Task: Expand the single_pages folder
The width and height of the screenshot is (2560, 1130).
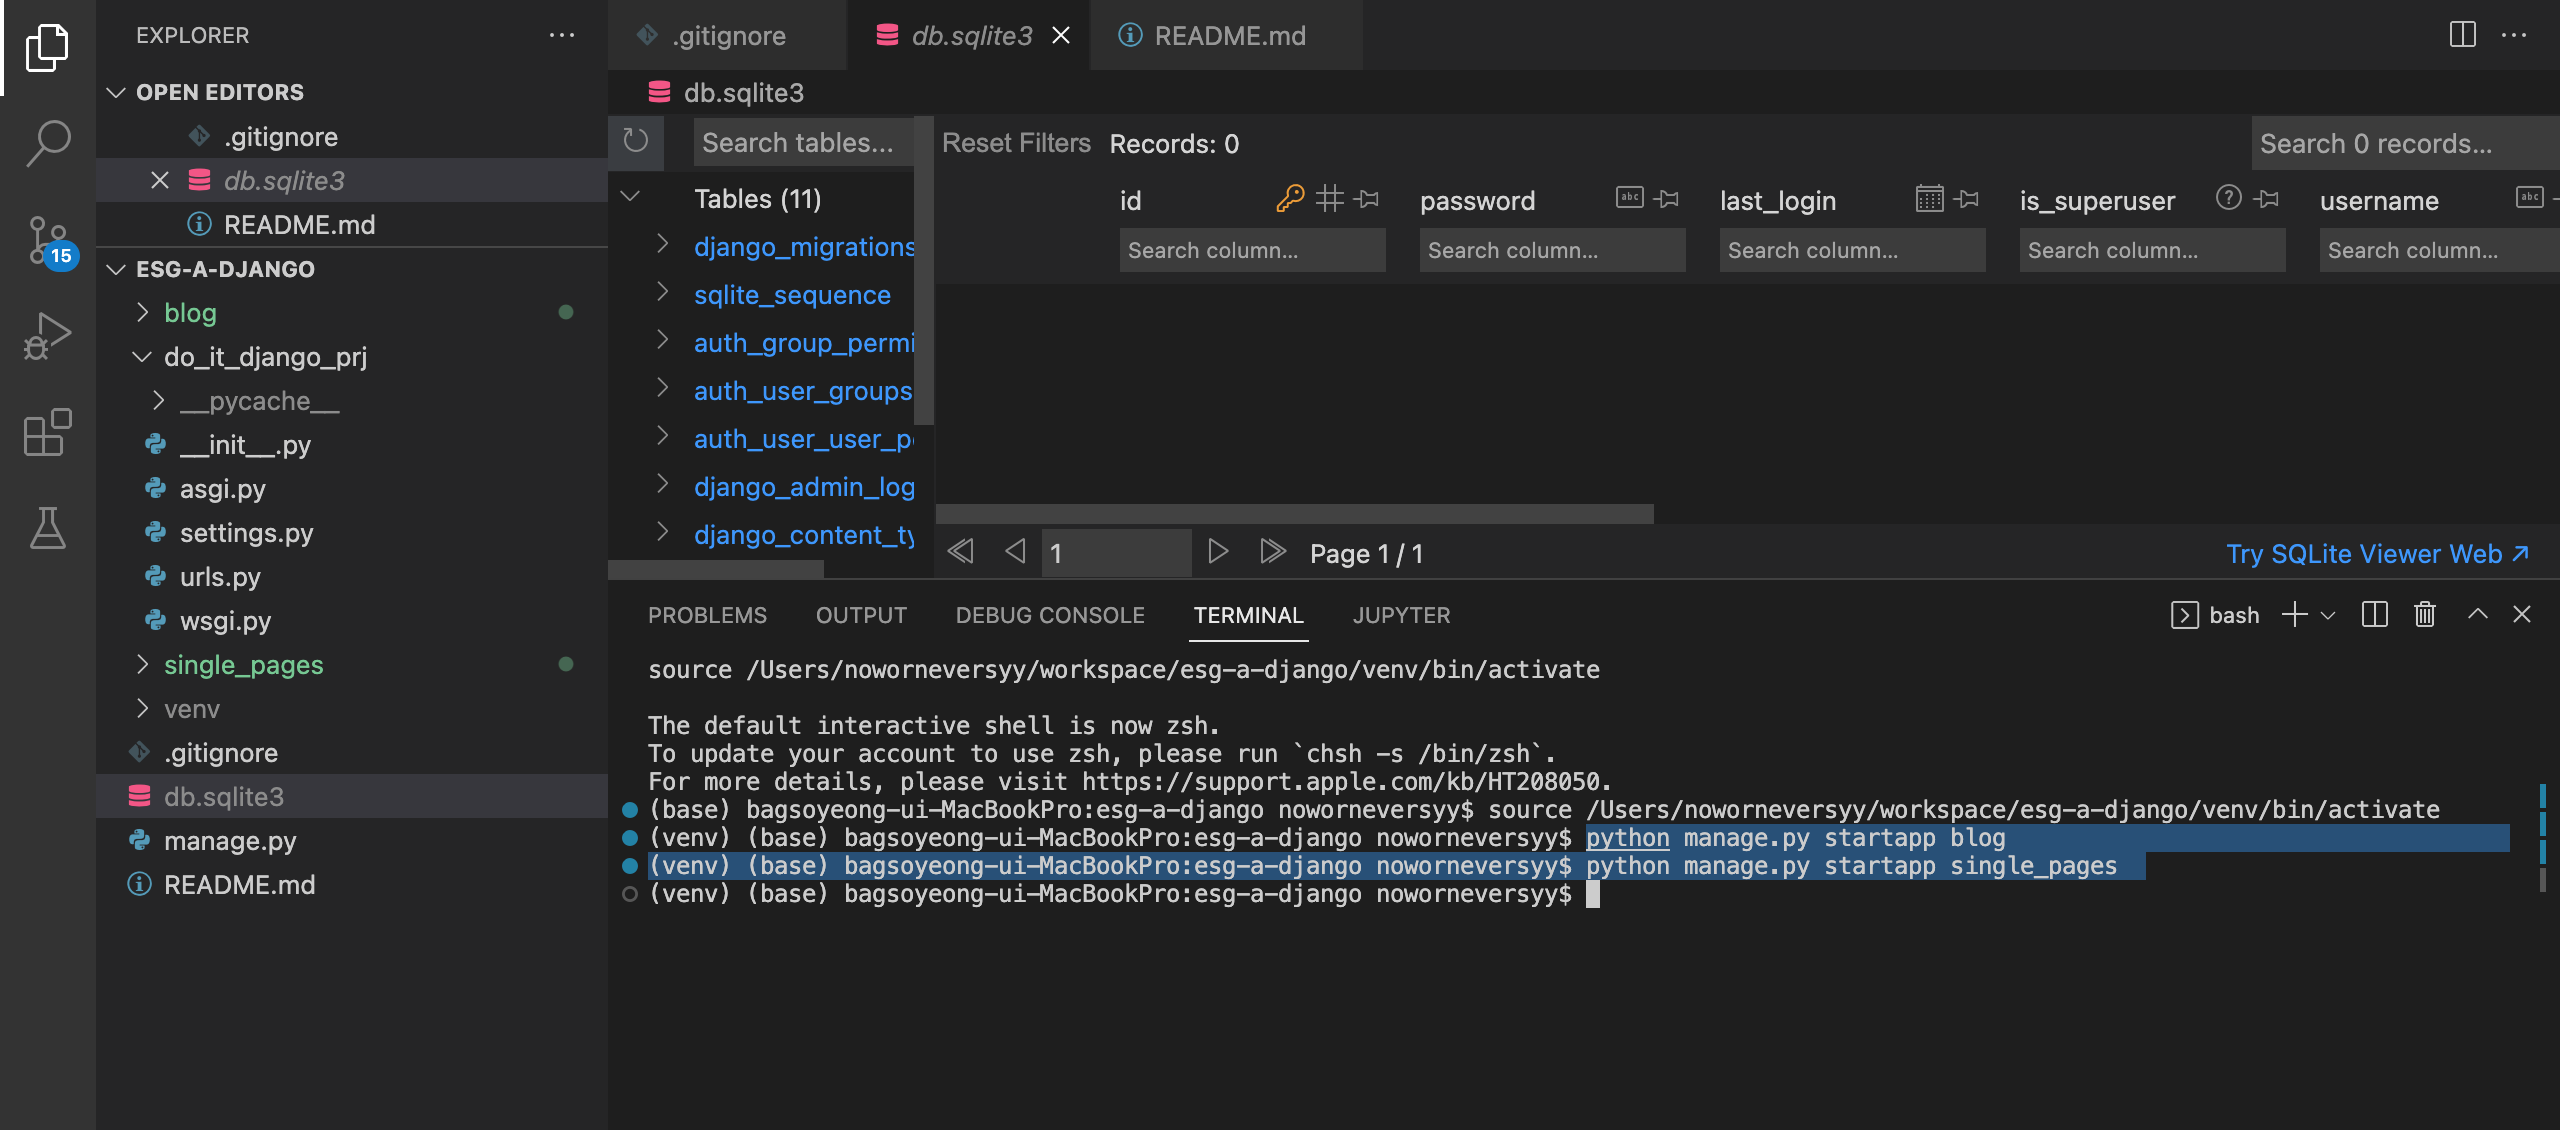Action: click(x=143, y=665)
